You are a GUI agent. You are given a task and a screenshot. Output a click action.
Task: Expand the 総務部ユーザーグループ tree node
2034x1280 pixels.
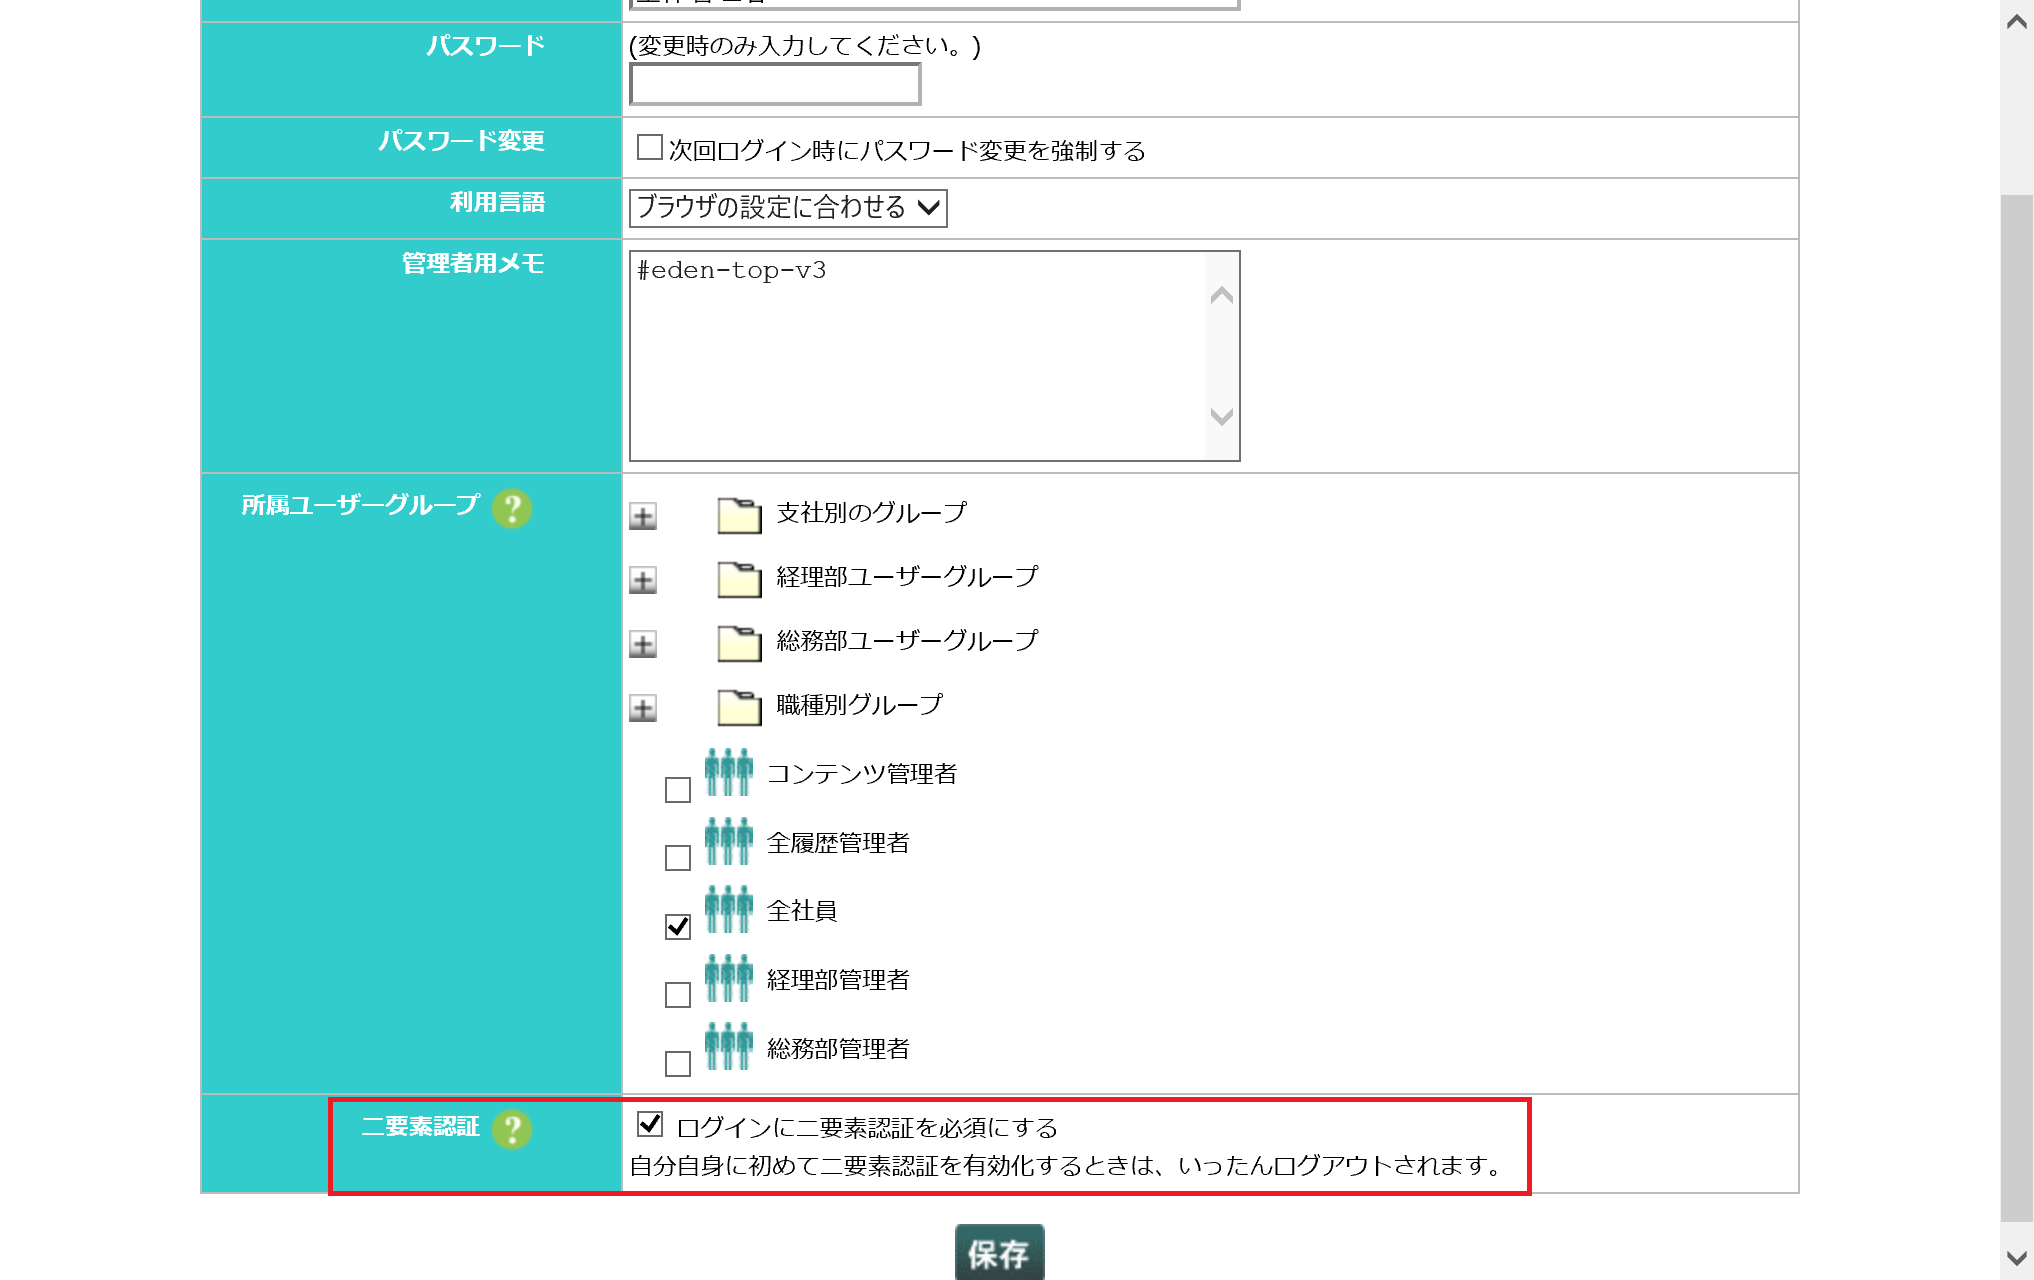tap(643, 645)
